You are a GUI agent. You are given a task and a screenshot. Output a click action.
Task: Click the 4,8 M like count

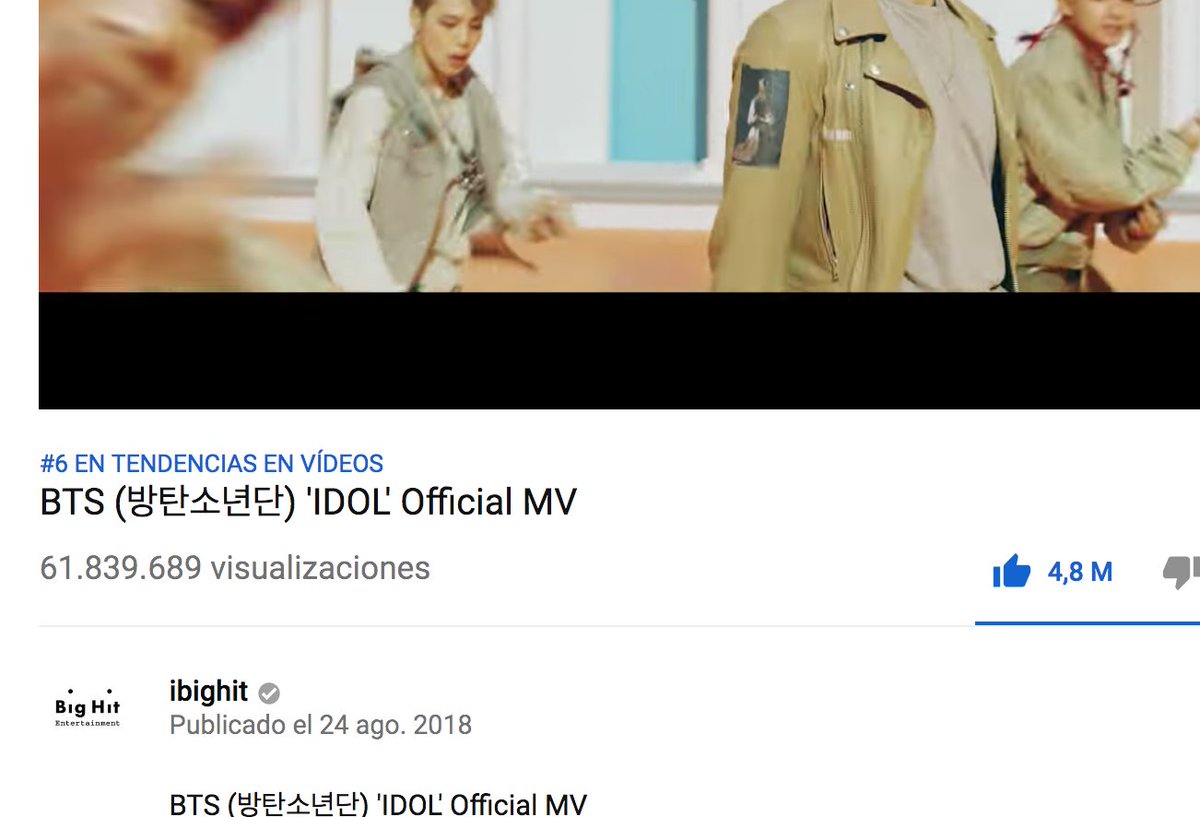coord(1080,572)
